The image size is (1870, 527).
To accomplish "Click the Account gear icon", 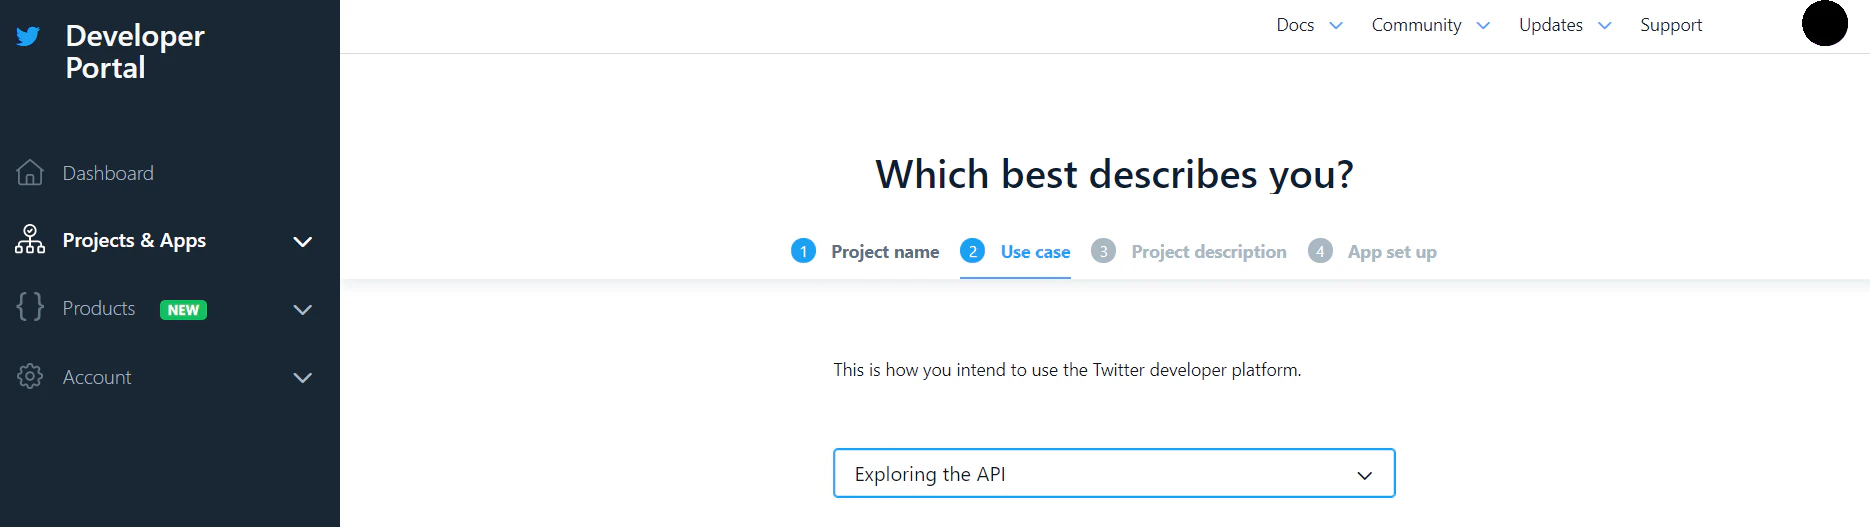I will click(x=30, y=376).
